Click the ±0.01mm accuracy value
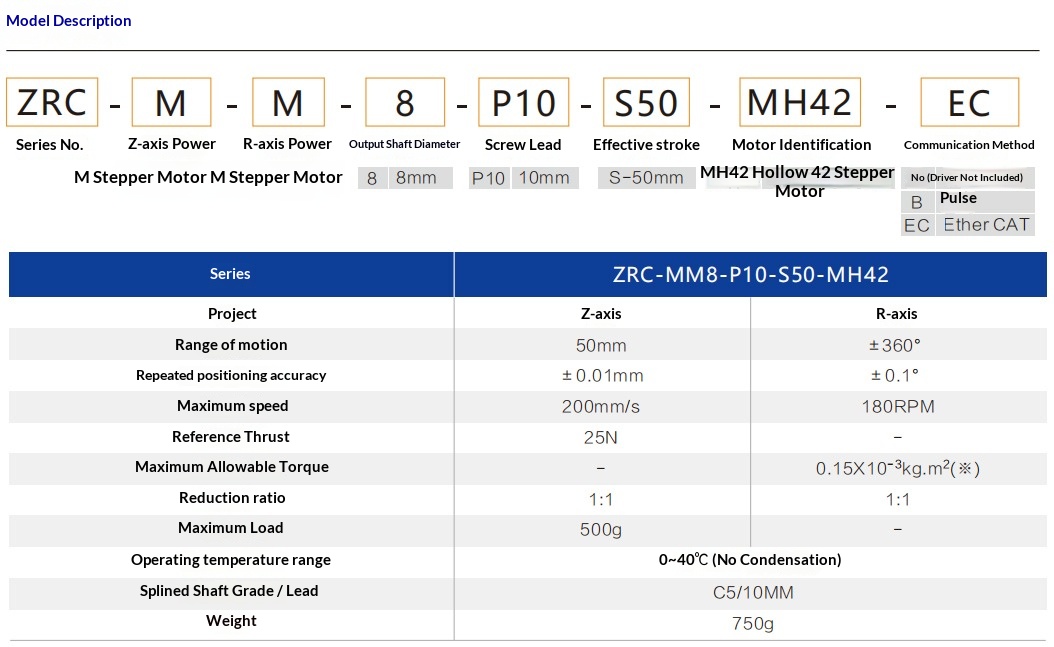This screenshot has height=647, width=1054. [x=603, y=376]
